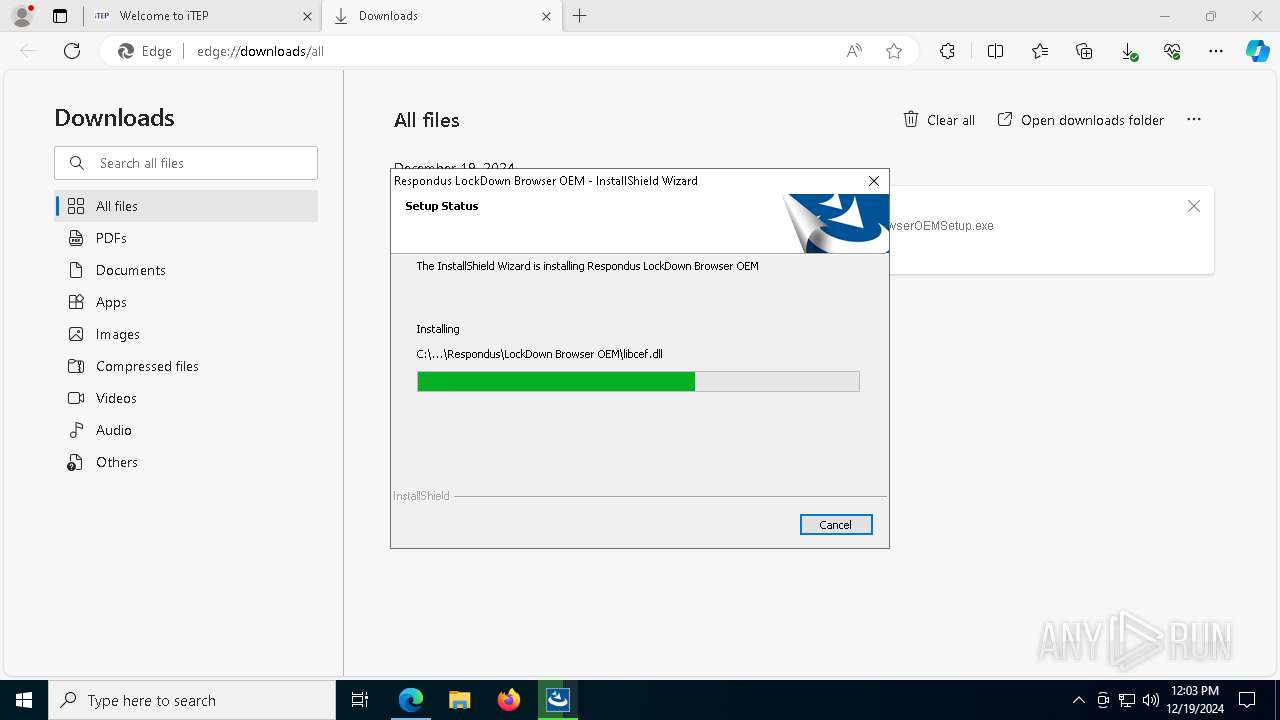The image size is (1280, 720).
Task: Open the tab actions menu icon
Action: tap(60, 16)
